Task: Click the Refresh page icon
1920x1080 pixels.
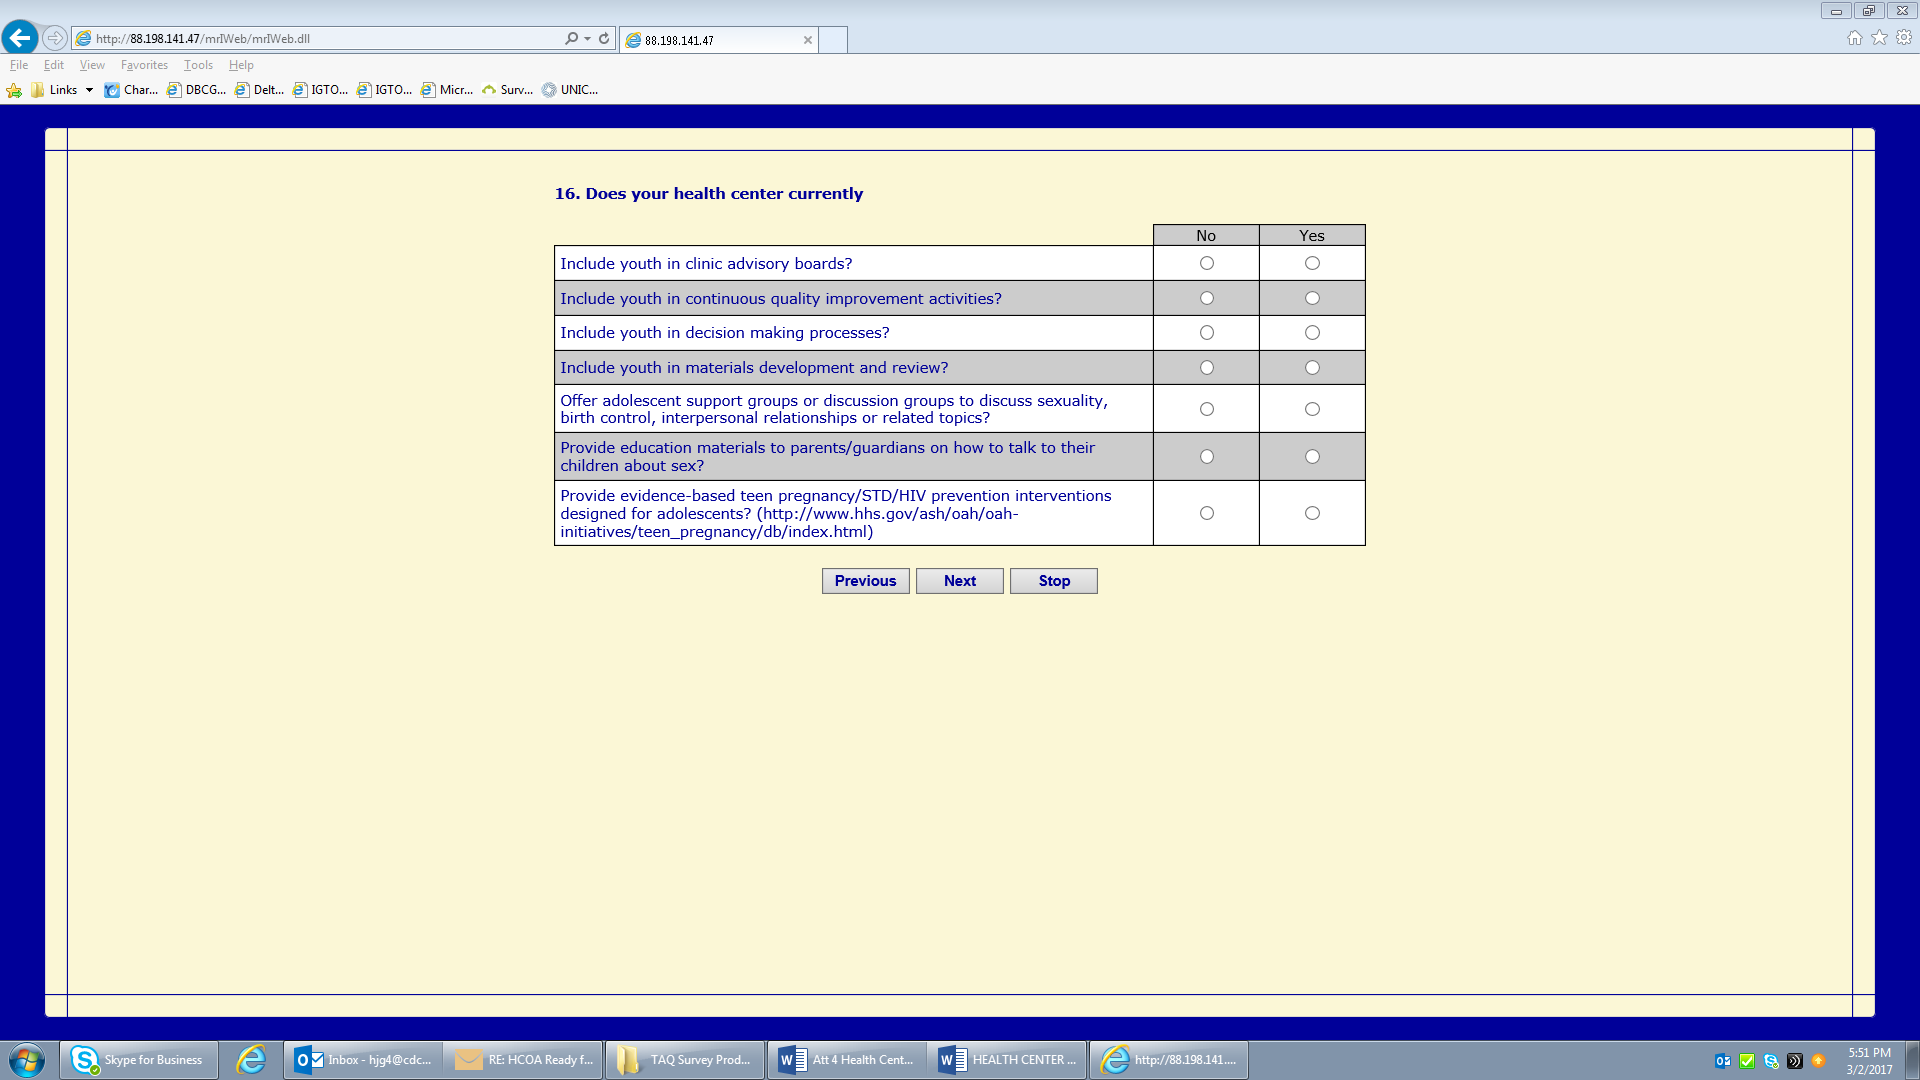Action: 604,38
